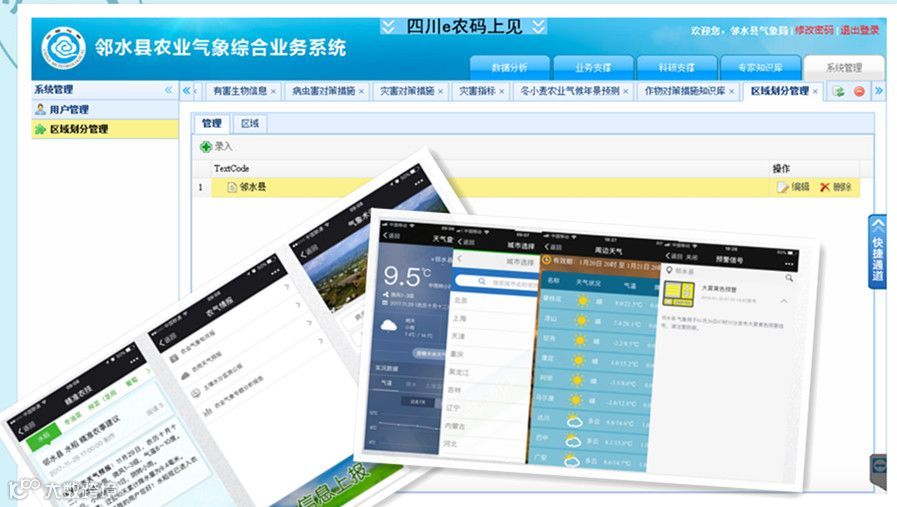
Task: Tap the location pin on 预警信号 screen
Action: (x=669, y=270)
